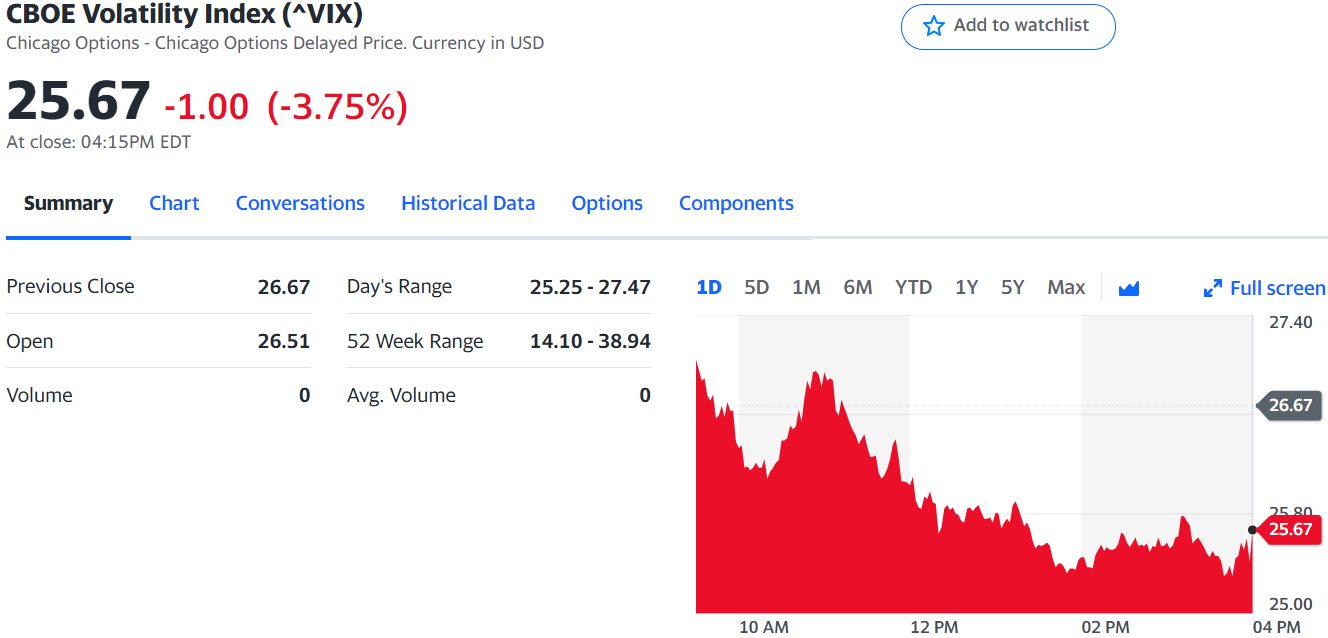Click the 12 PM axis label
This screenshot has width=1328, height=638.
click(934, 627)
